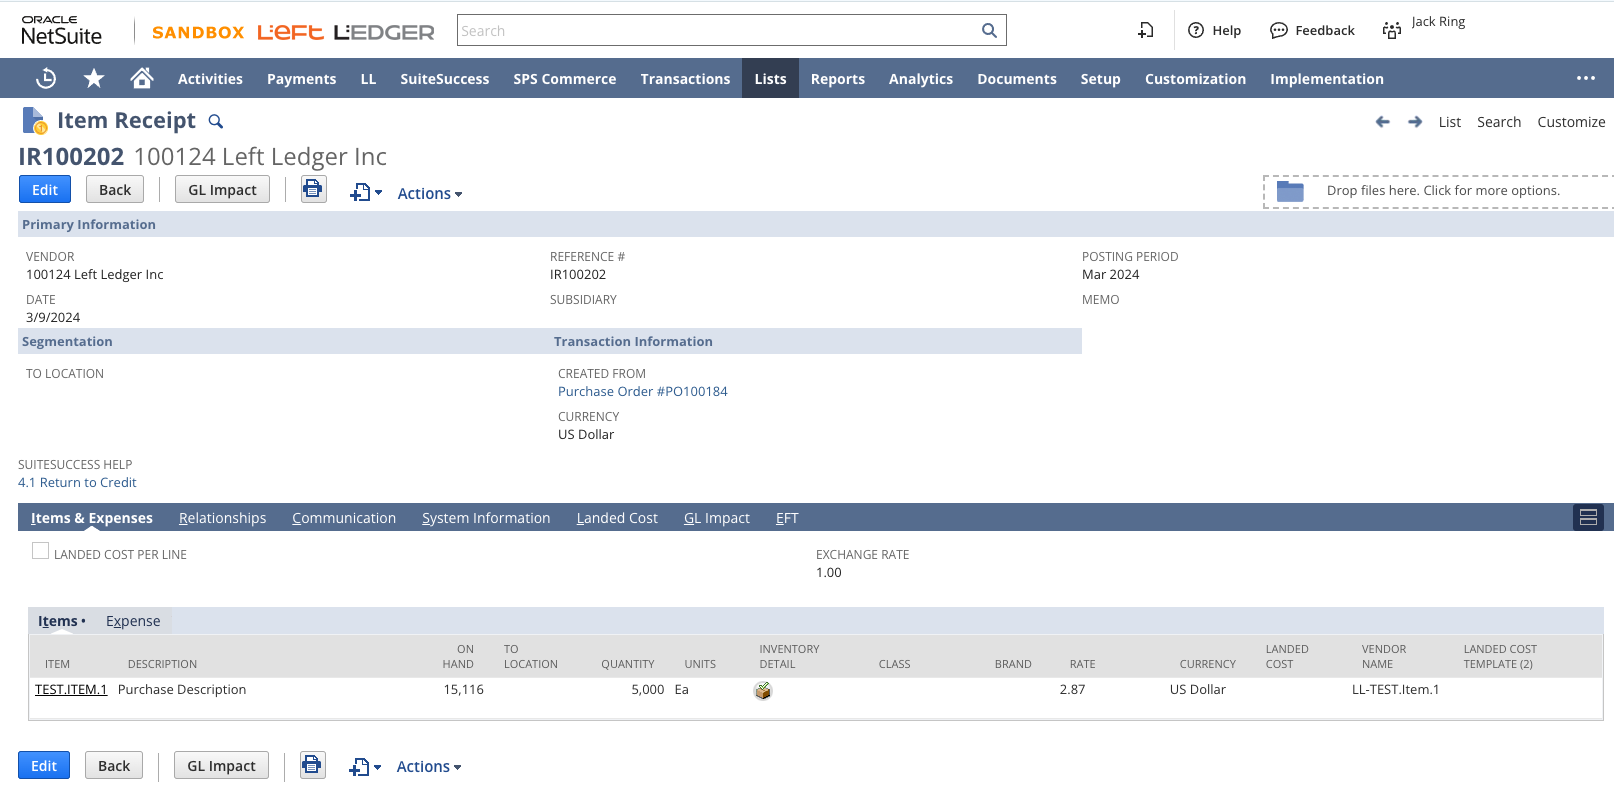Open the Activities menu
The height and width of the screenshot is (792, 1614).
coord(210,78)
